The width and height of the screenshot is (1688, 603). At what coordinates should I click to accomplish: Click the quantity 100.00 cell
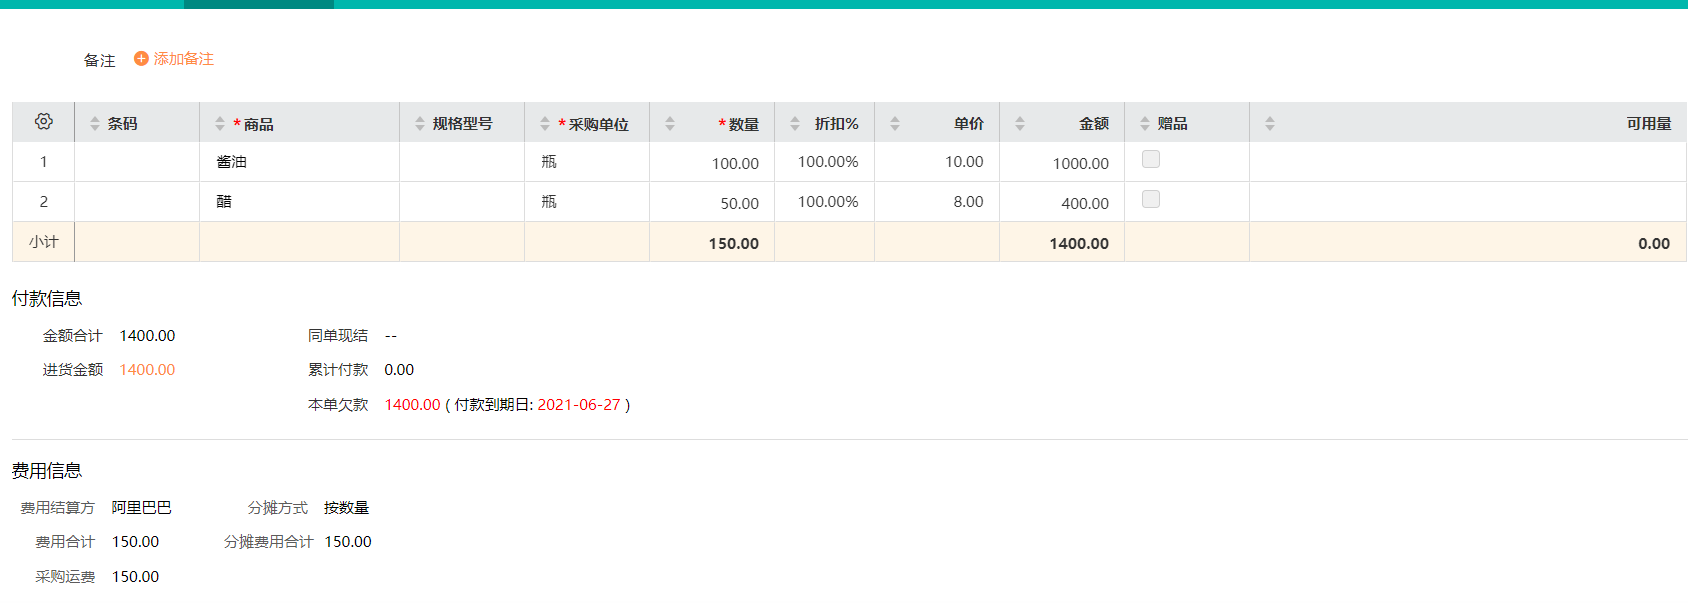[735, 163]
